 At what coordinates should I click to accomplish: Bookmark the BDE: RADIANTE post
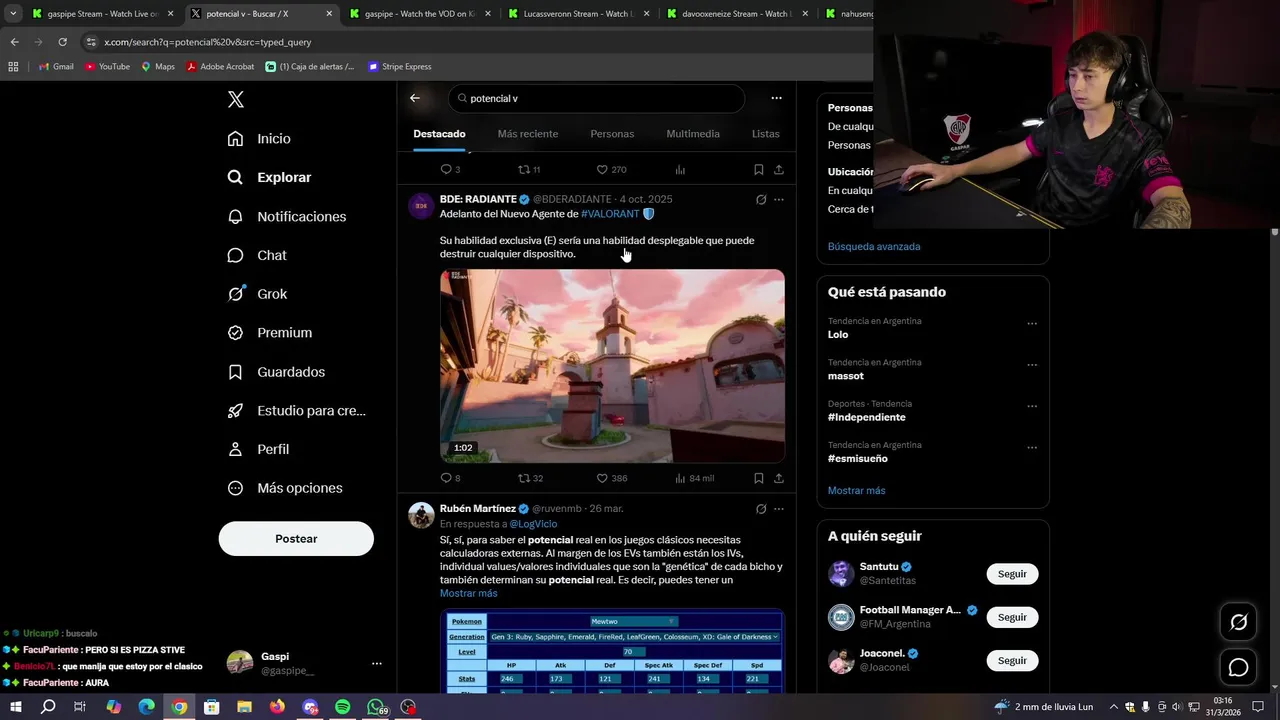[x=759, y=478]
